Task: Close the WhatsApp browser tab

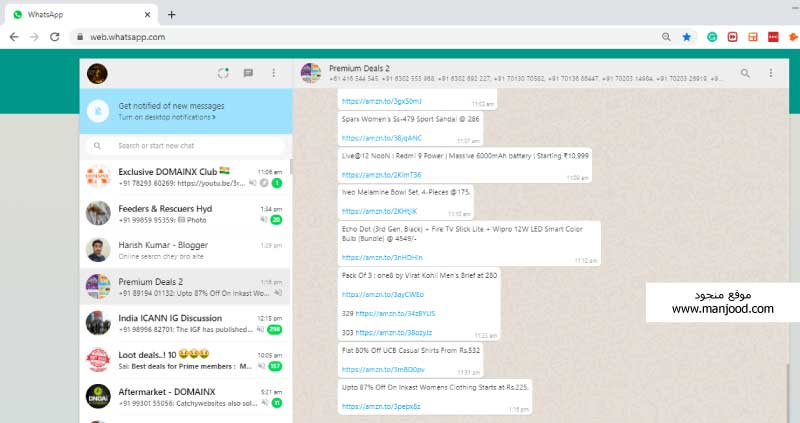Action: (x=147, y=15)
